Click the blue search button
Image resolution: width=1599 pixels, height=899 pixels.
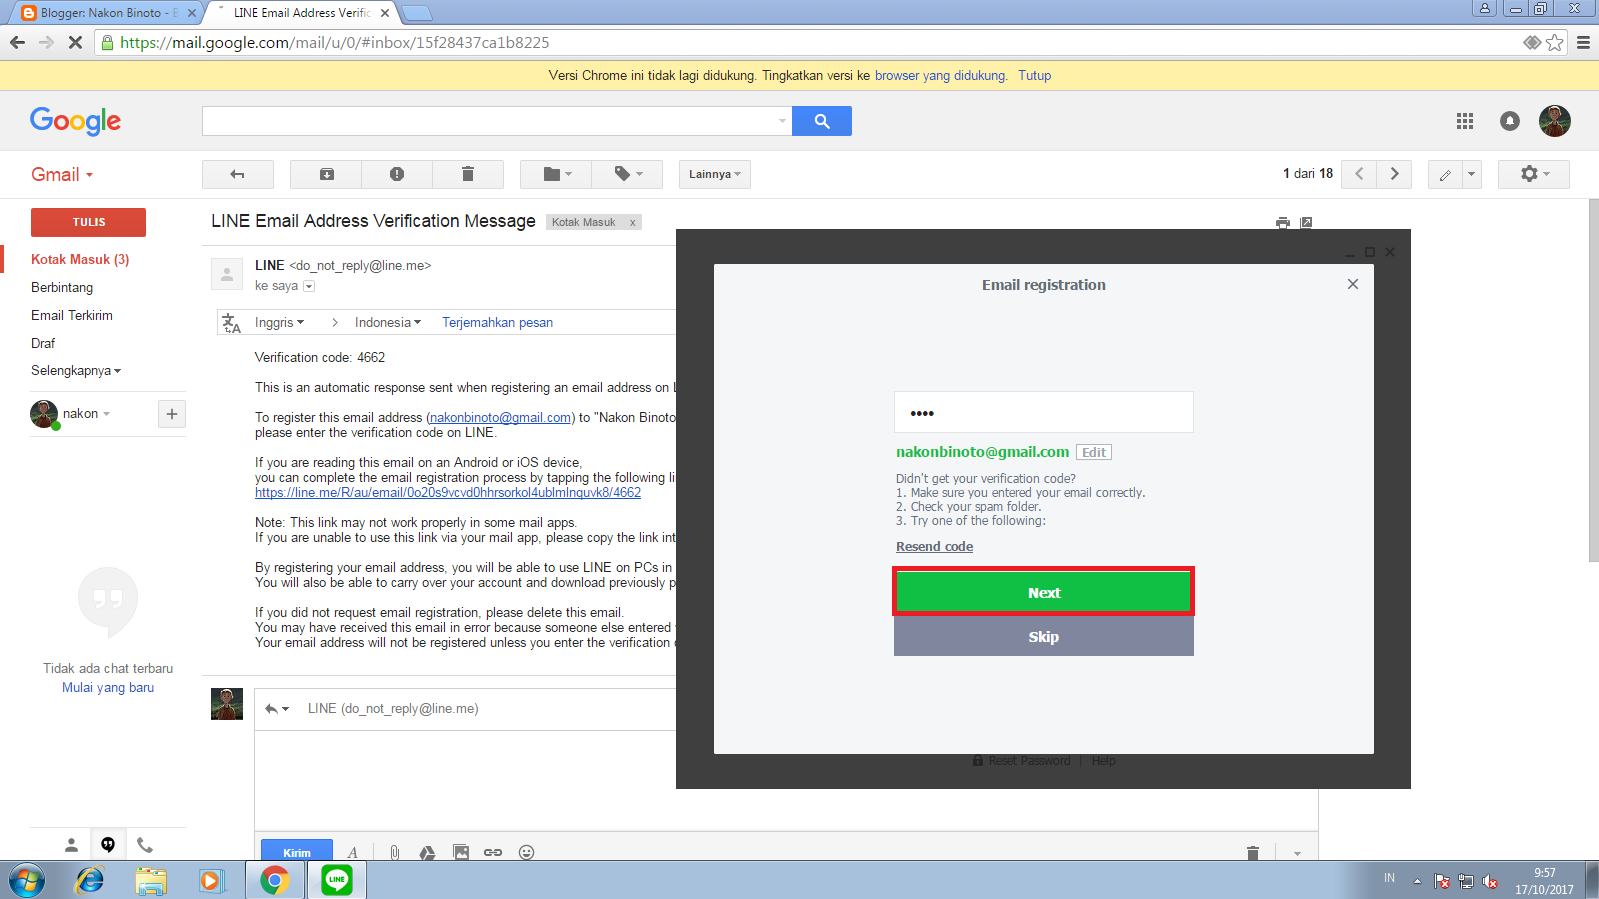(822, 121)
